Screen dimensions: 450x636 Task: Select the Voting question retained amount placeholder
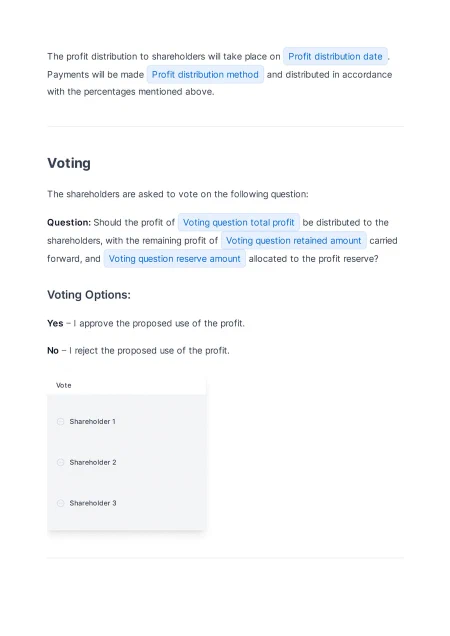[x=293, y=241]
